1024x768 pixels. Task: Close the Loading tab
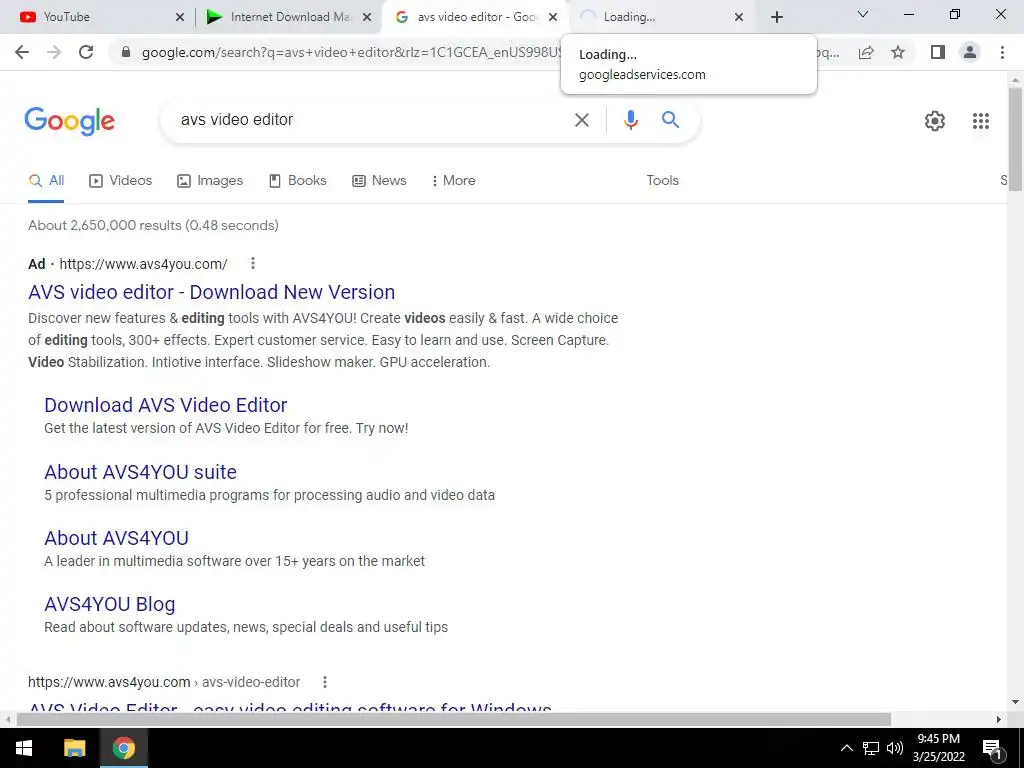[739, 17]
